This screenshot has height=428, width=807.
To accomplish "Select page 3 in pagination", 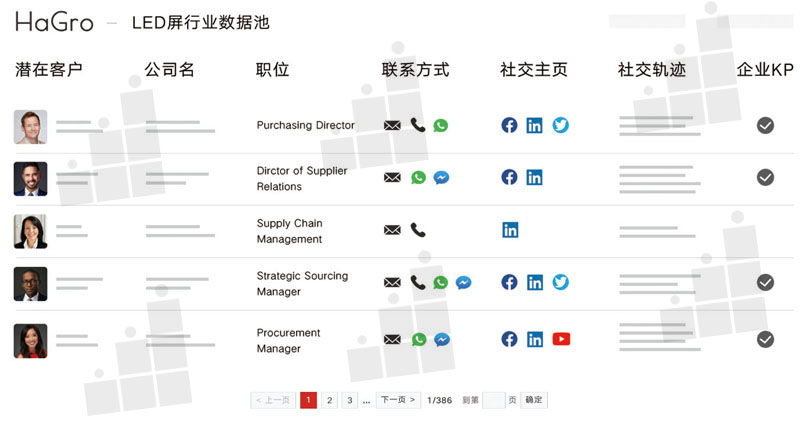I will [349, 400].
